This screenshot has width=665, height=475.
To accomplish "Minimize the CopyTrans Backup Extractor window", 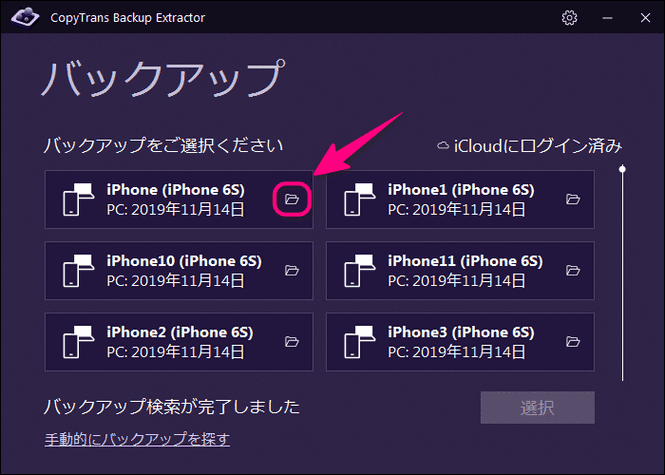I will tap(607, 18).
